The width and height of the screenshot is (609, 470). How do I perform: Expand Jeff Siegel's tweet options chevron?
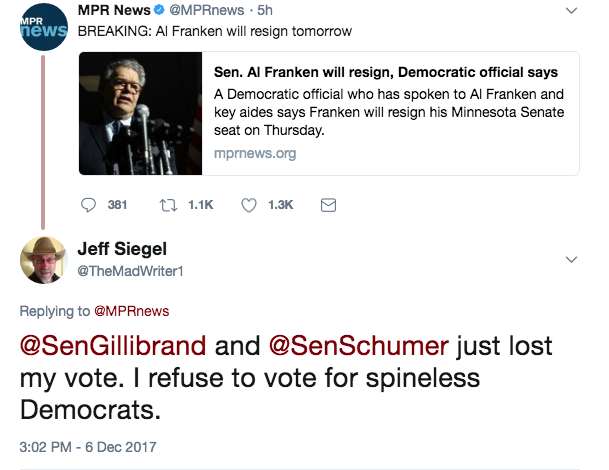571,259
